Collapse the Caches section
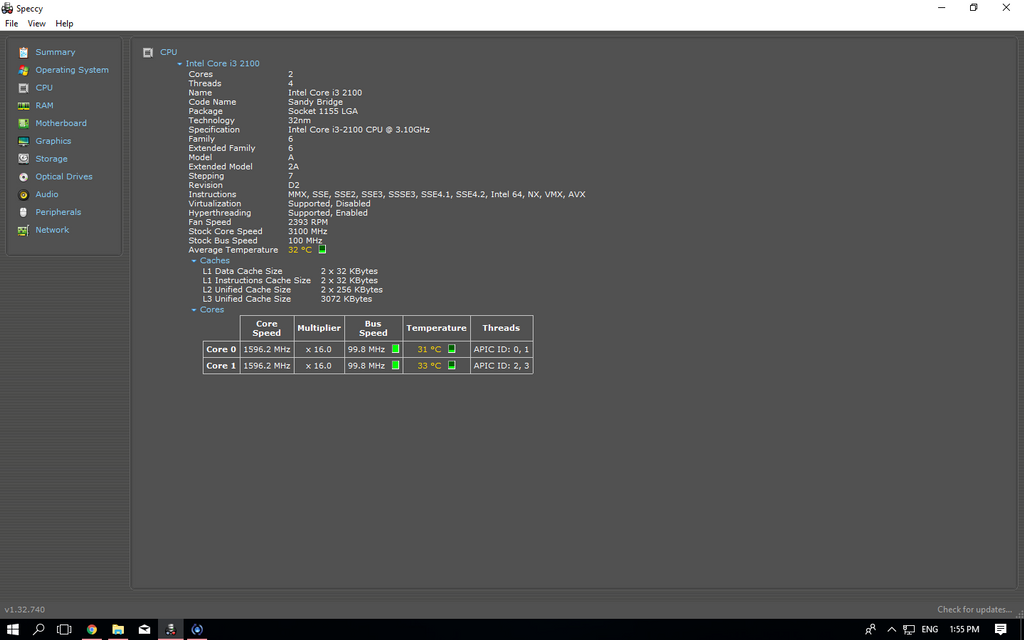 pyautogui.click(x=194, y=261)
